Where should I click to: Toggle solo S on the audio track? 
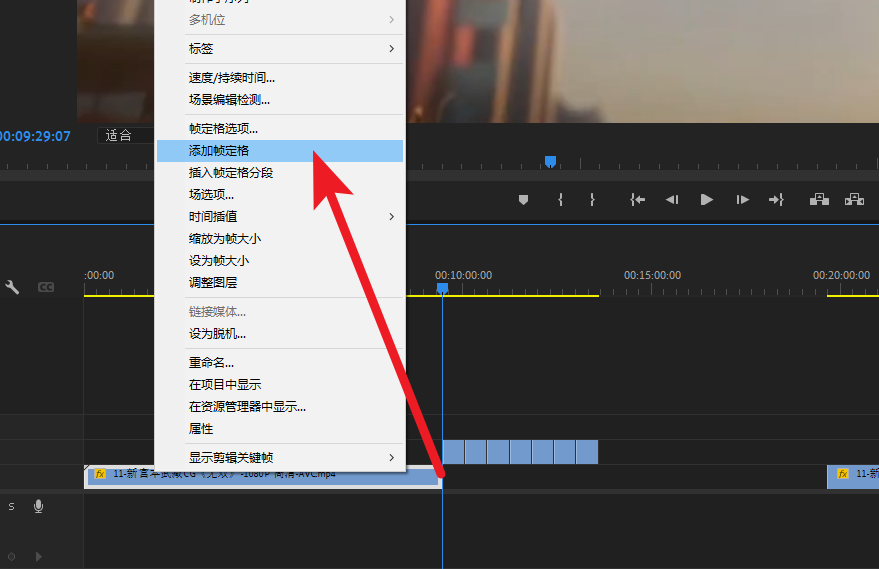click(12, 507)
